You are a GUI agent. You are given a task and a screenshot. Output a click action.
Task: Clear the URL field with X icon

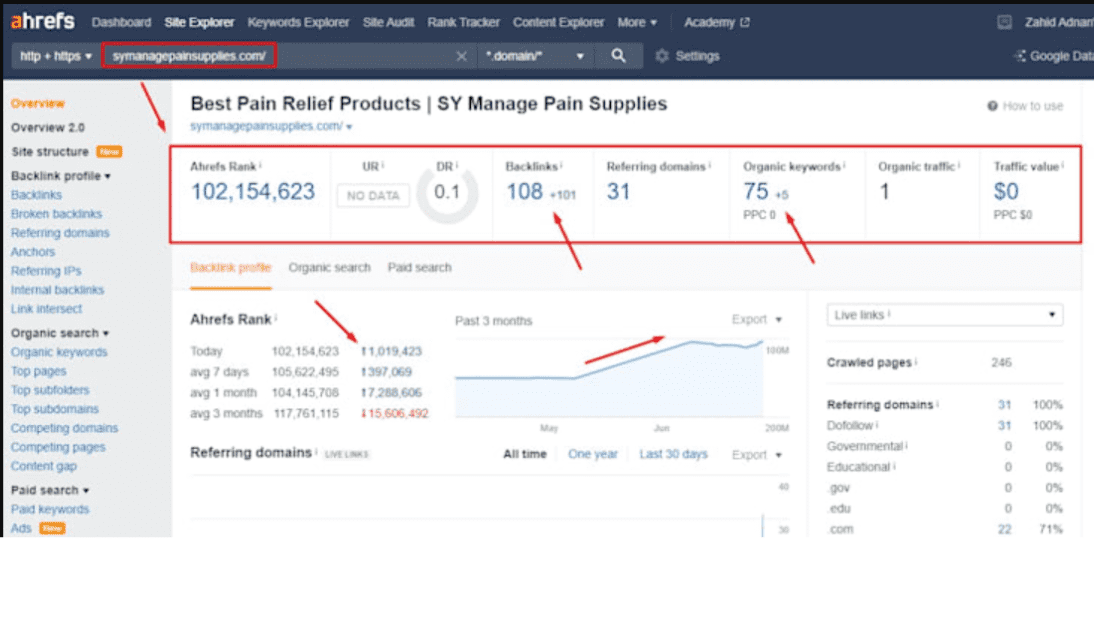click(x=461, y=56)
